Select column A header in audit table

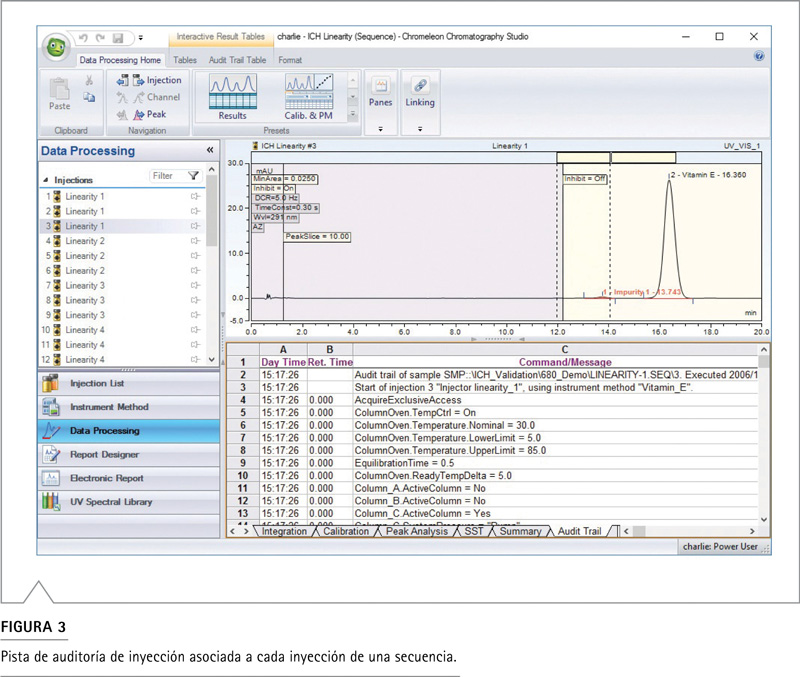[283, 349]
